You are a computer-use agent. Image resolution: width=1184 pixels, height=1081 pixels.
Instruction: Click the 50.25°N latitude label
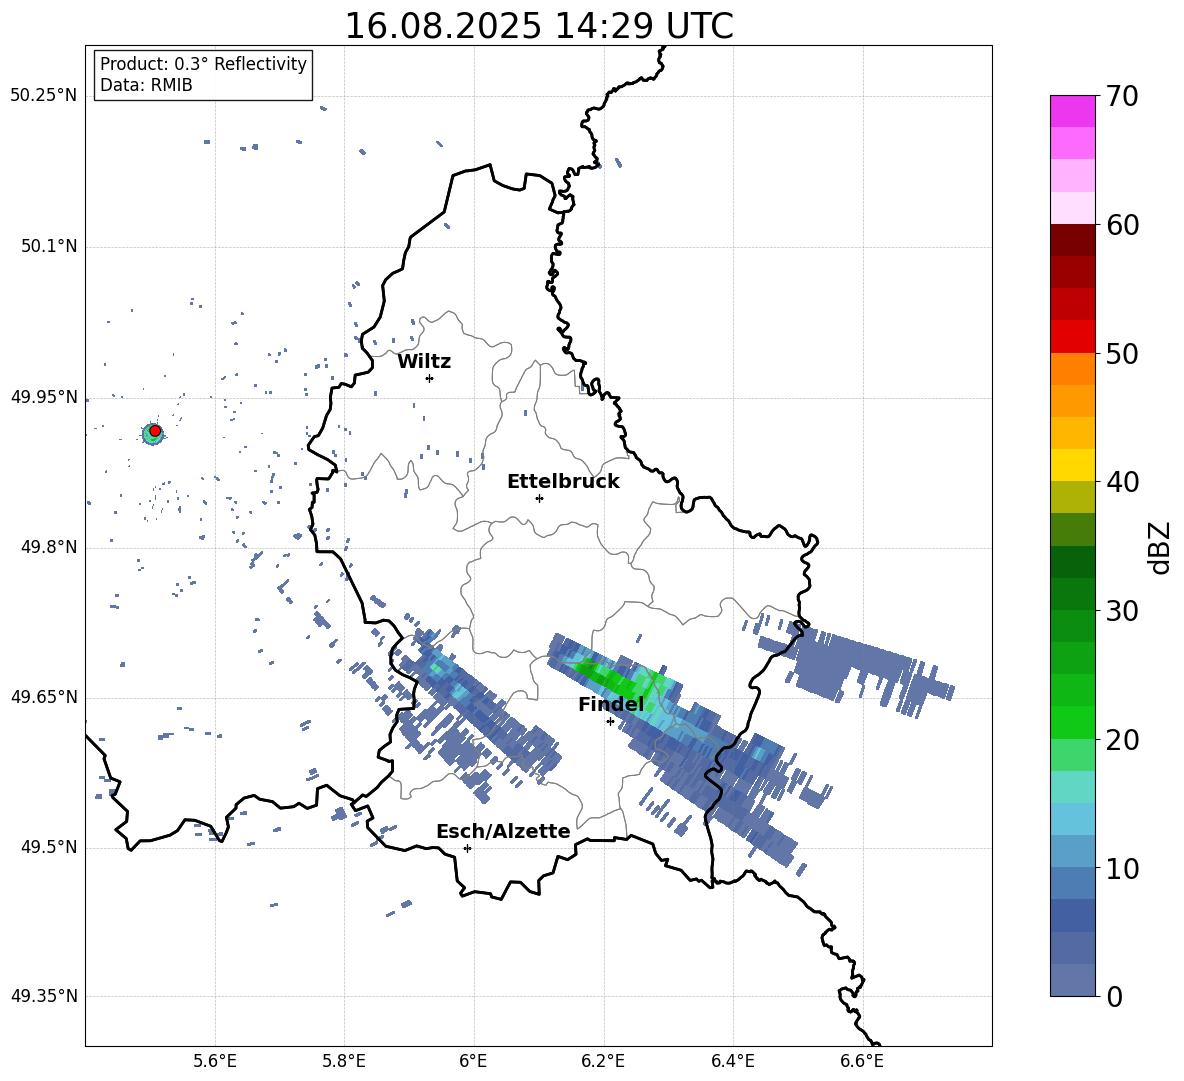(x=44, y=96)
